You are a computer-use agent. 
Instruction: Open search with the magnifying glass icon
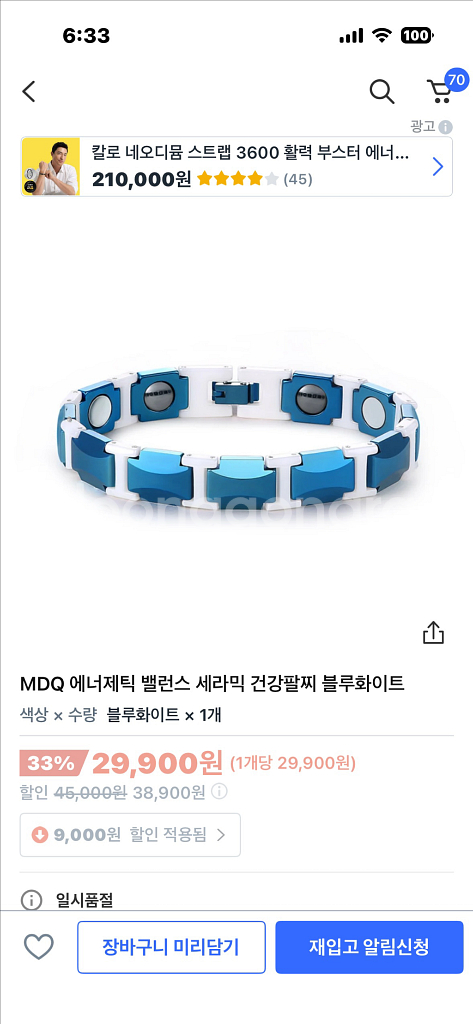pyautogui.click(x=382, y=91)
